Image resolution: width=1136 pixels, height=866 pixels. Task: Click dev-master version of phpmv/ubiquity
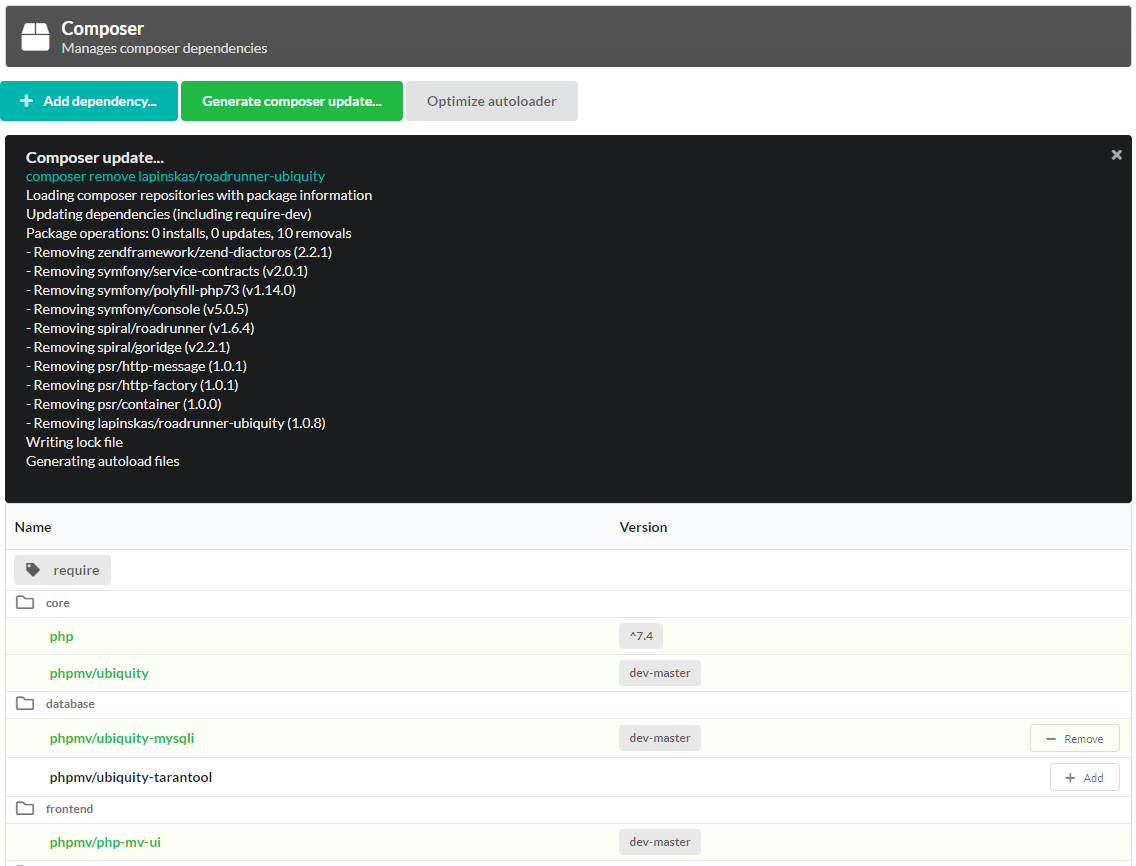pos(660,673)
